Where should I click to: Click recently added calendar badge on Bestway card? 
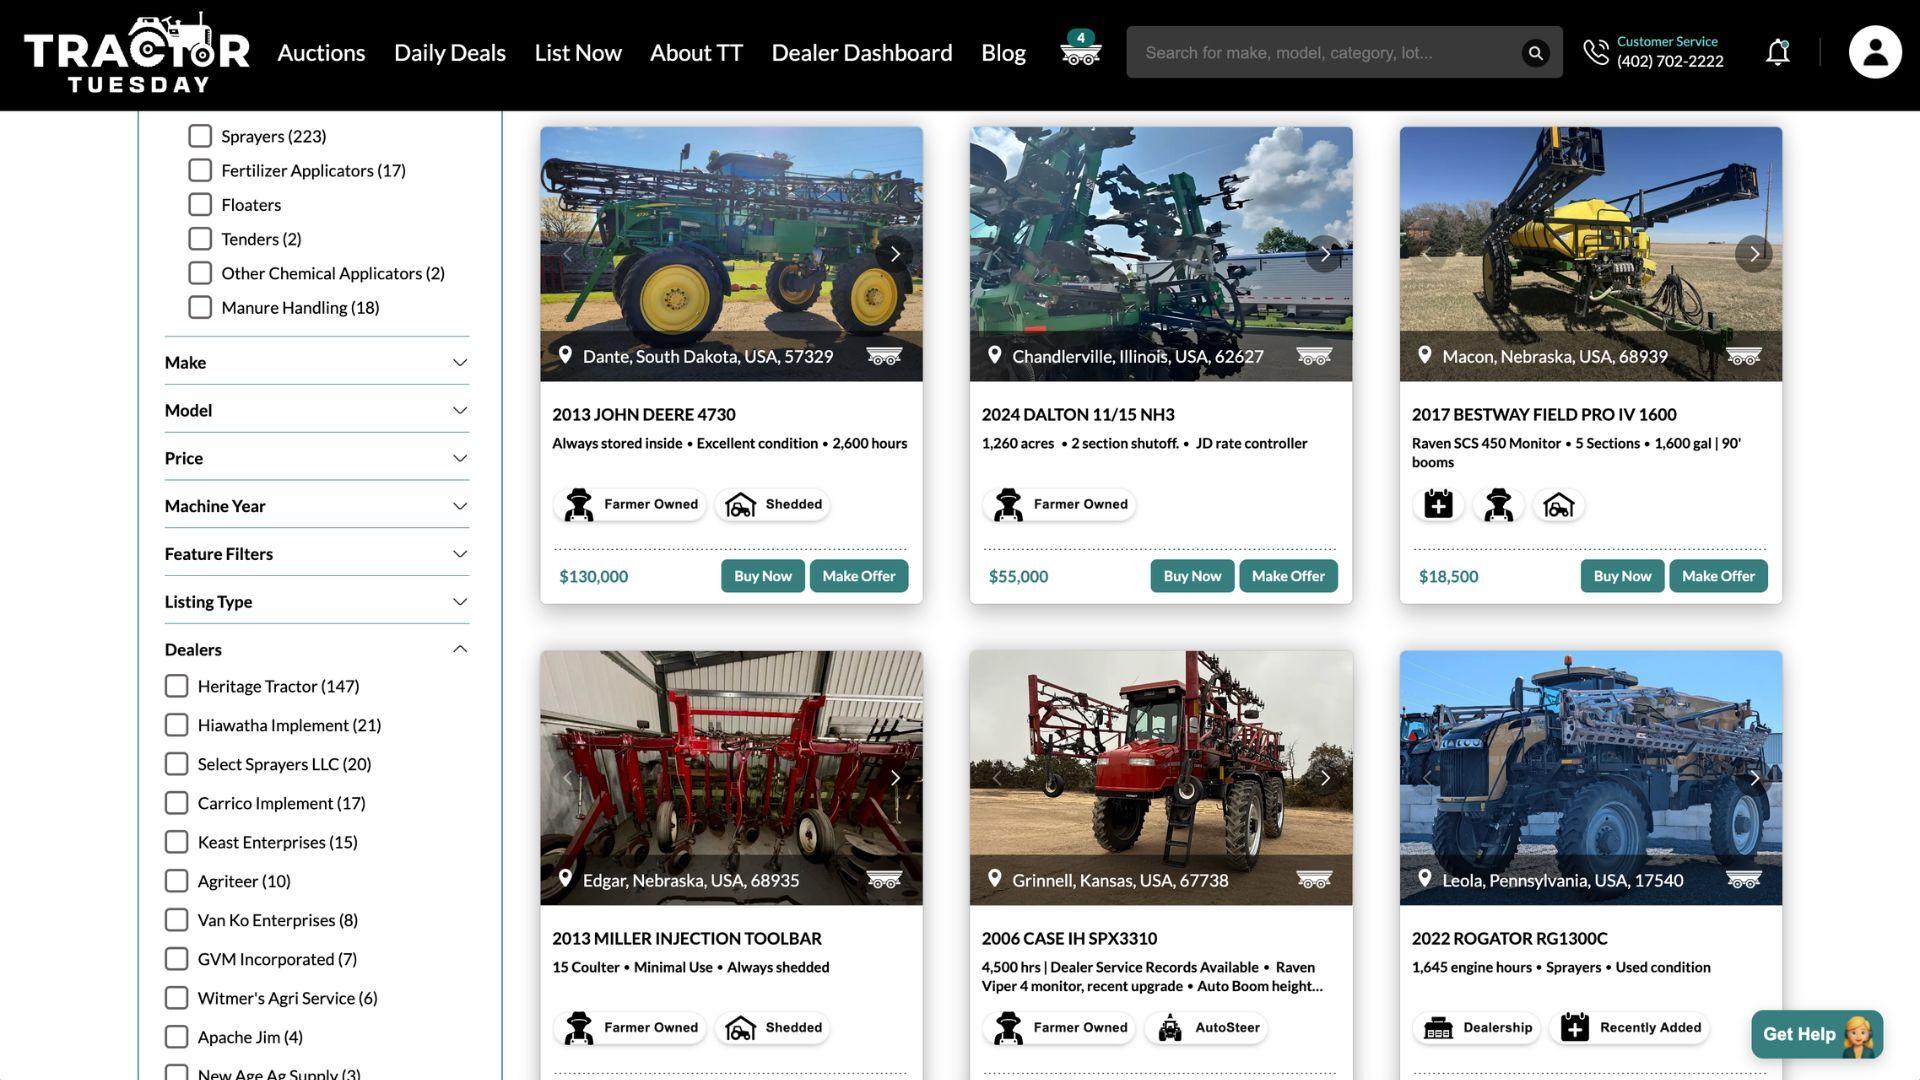[x=1438, y=505]
